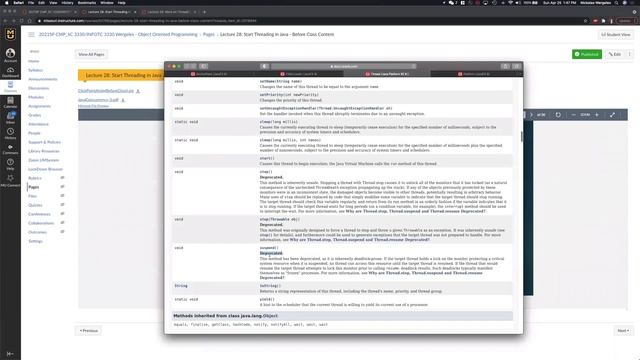Click the address bar in front docs window

[344, 66]
